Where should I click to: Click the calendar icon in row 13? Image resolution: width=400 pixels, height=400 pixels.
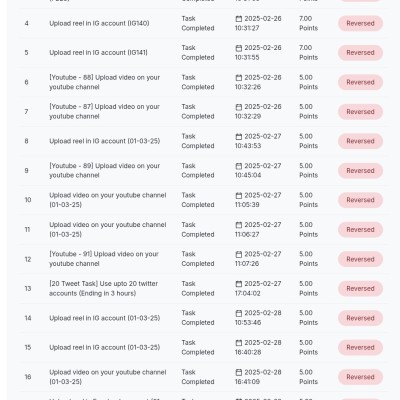tap(239, 284)
